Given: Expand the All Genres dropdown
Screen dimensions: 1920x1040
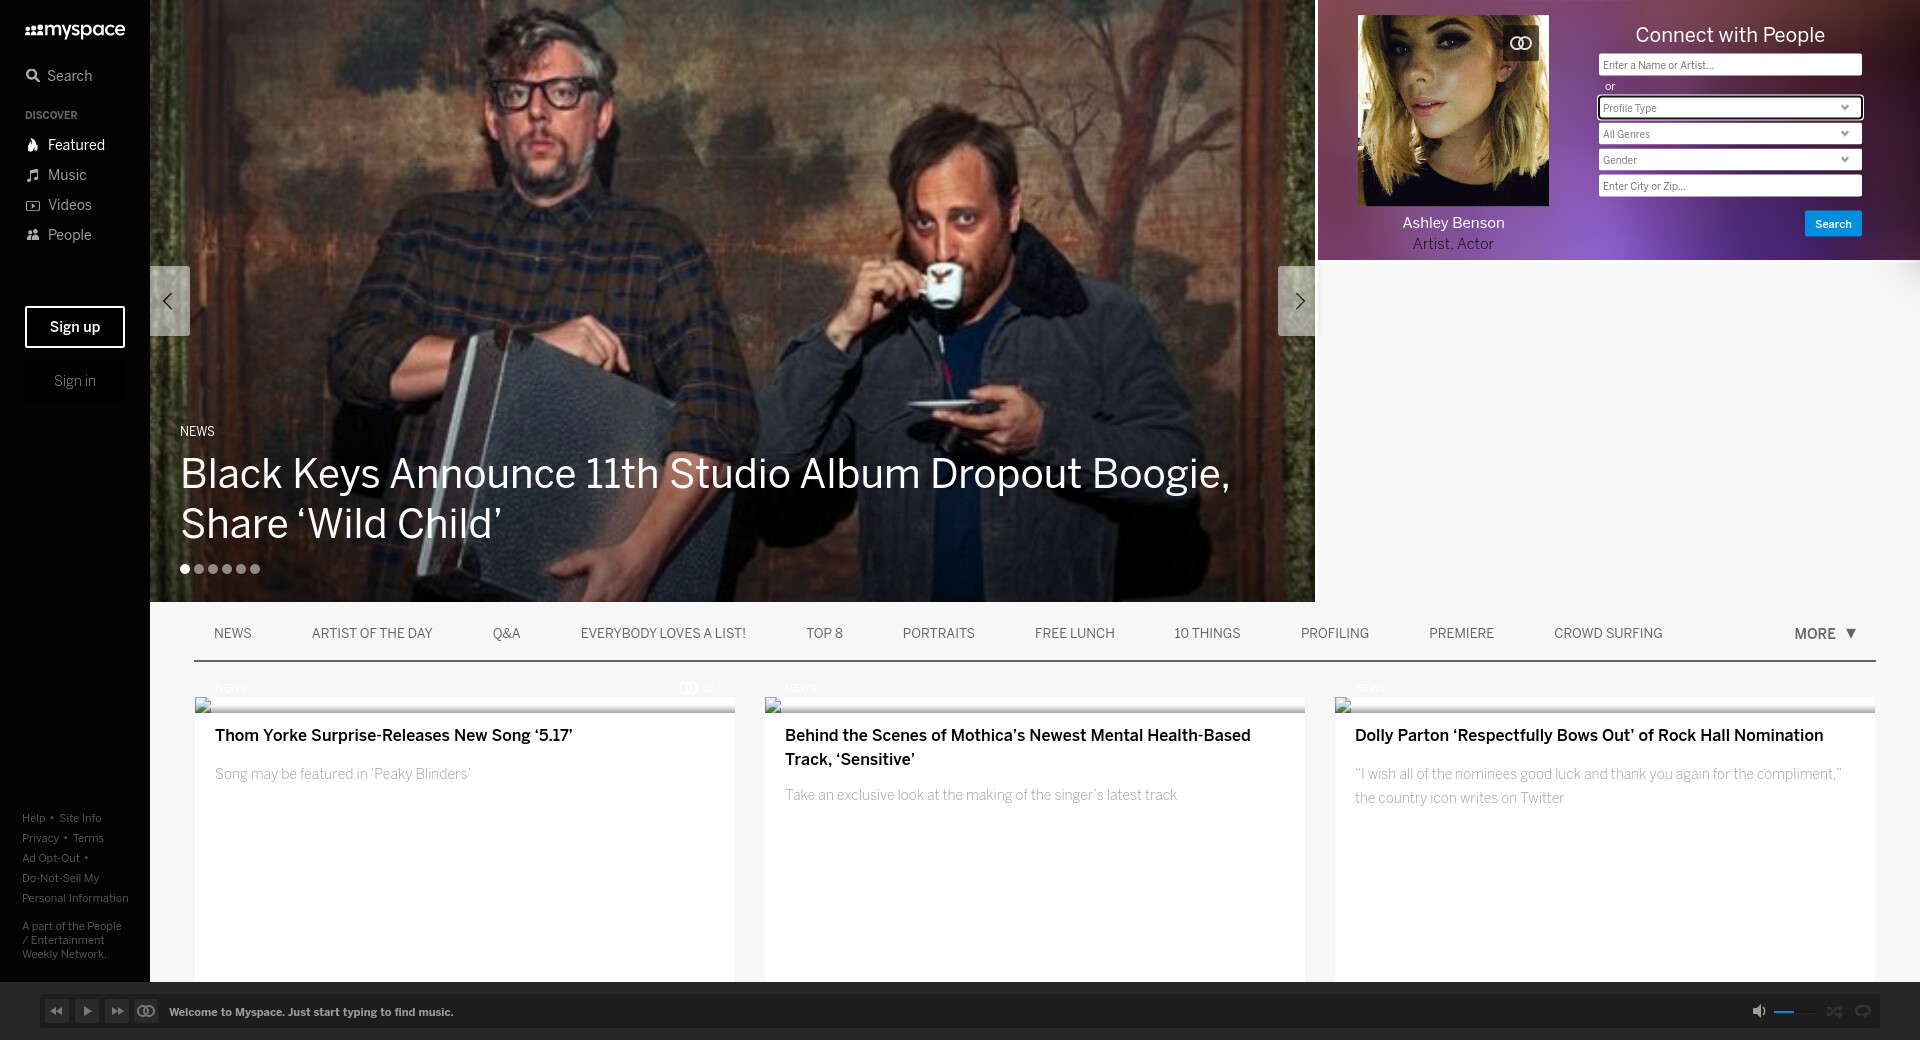Looking at the screenshot, I should click(1729, 134).
